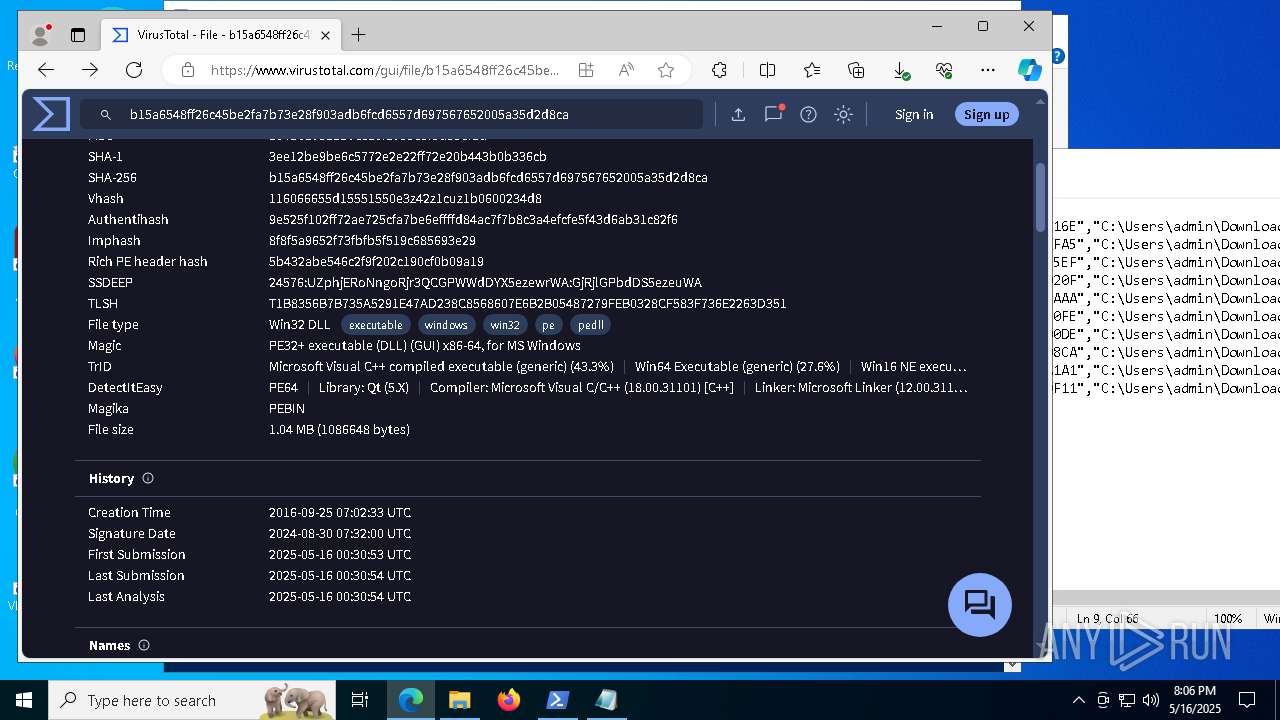Viewport: 1280px width, 720px height.
Task: Refresh the VirusTotal page
Action: [x=134, y=70]
